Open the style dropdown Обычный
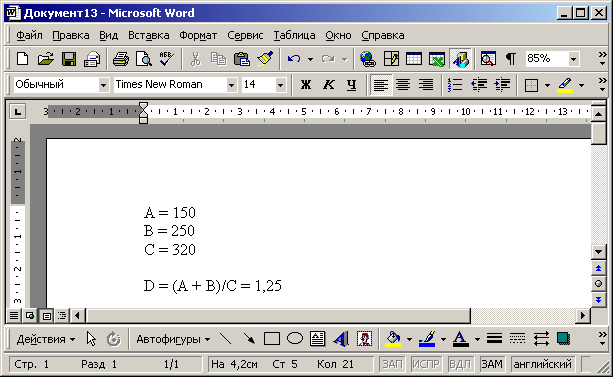 point(103,84)
